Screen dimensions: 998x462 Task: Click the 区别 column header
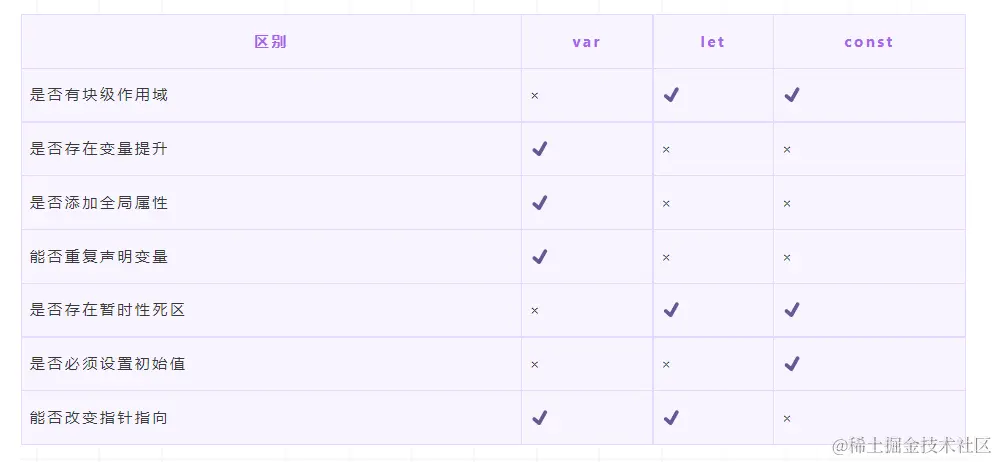[271, 42]
